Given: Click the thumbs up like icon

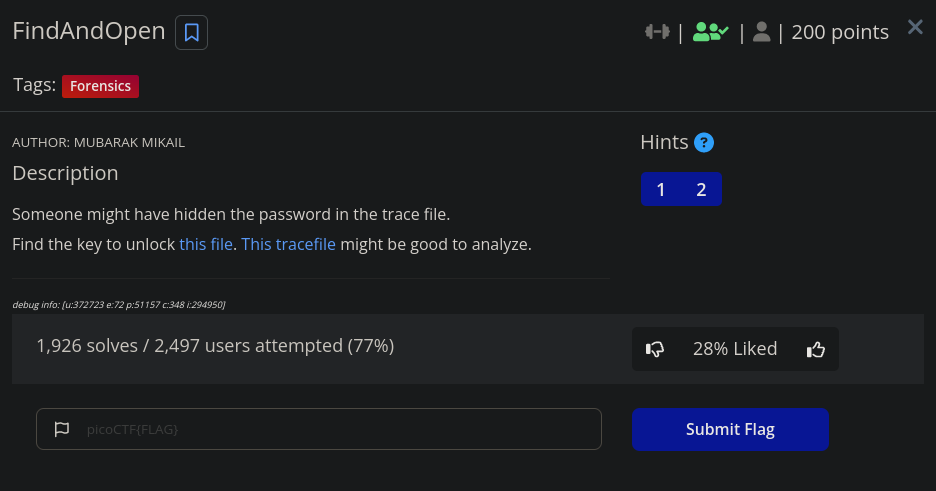Looking at the screenshot, I should pos(815,349).
